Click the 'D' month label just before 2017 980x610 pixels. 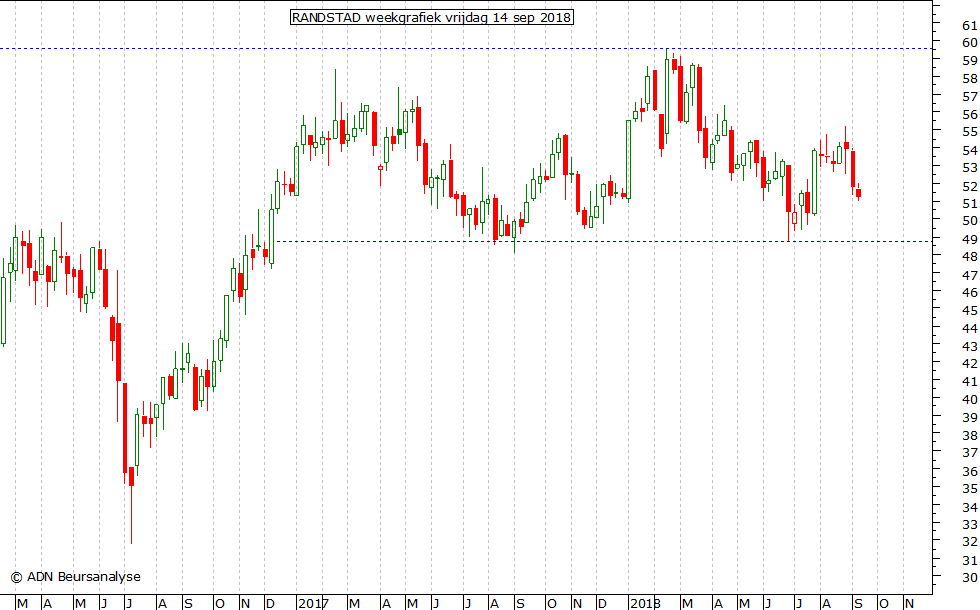click(x=271, y=604)
